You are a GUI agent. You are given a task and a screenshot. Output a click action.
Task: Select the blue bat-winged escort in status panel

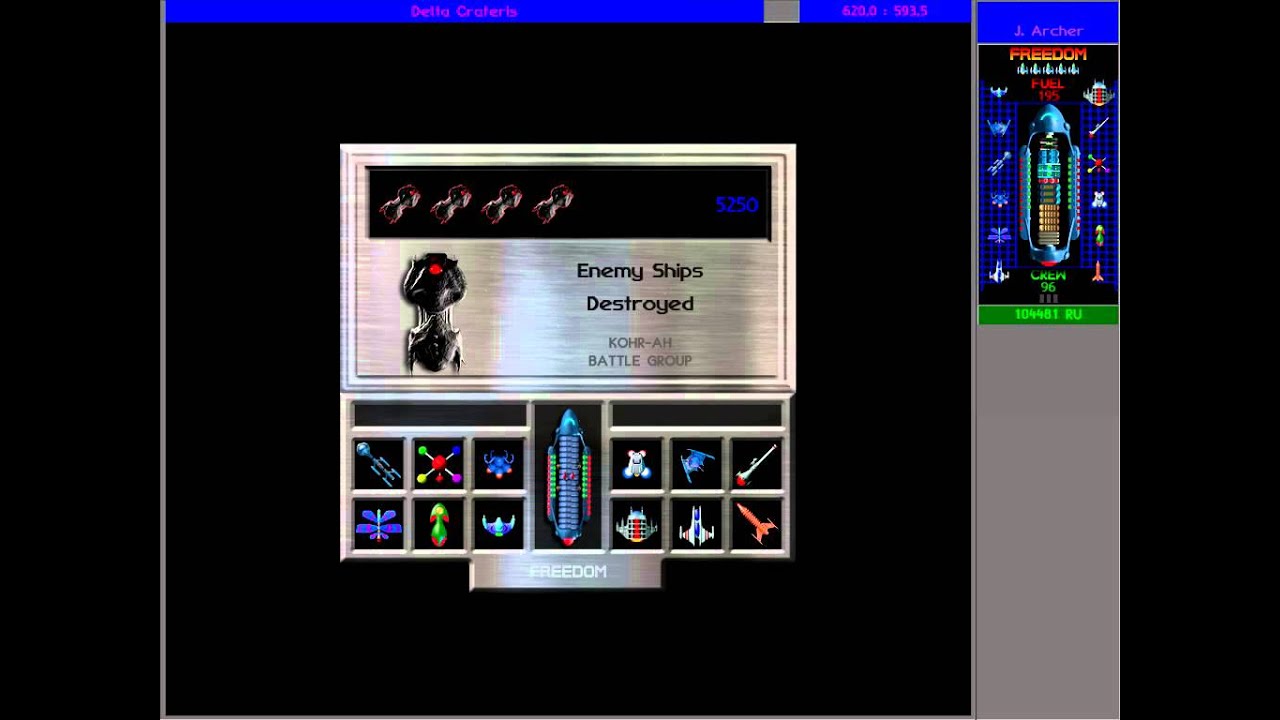pyautogui.click(x=999, y=127)
